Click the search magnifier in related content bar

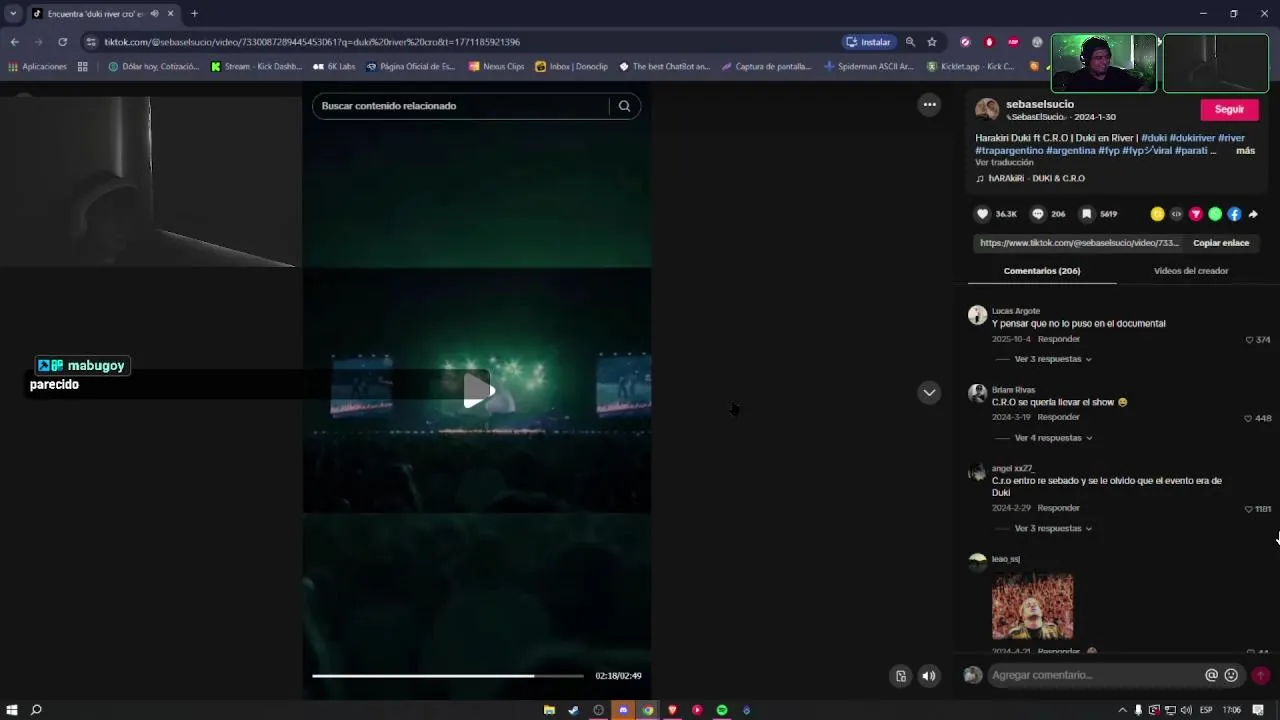pyautogui.click(x=624, y=106)
